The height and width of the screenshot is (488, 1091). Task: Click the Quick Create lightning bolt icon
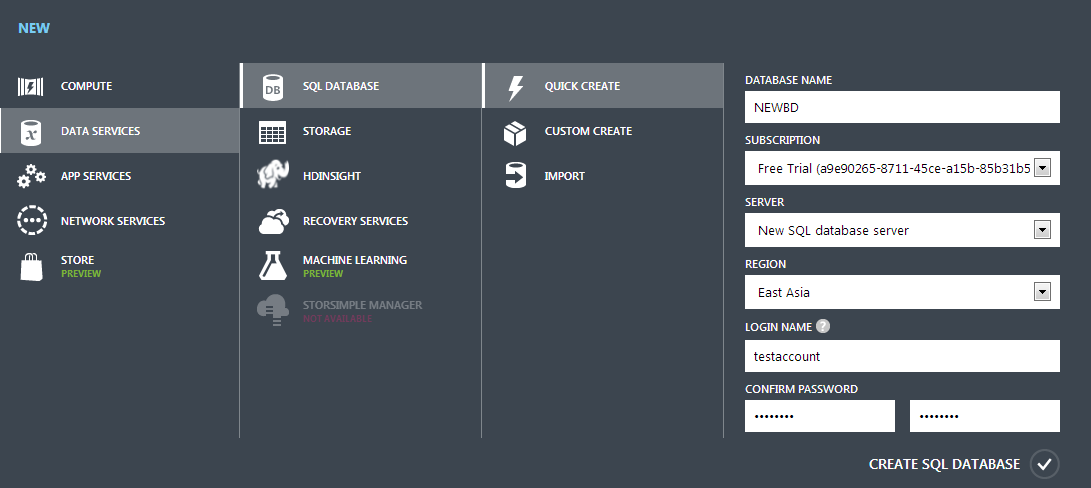pos(516,87)
